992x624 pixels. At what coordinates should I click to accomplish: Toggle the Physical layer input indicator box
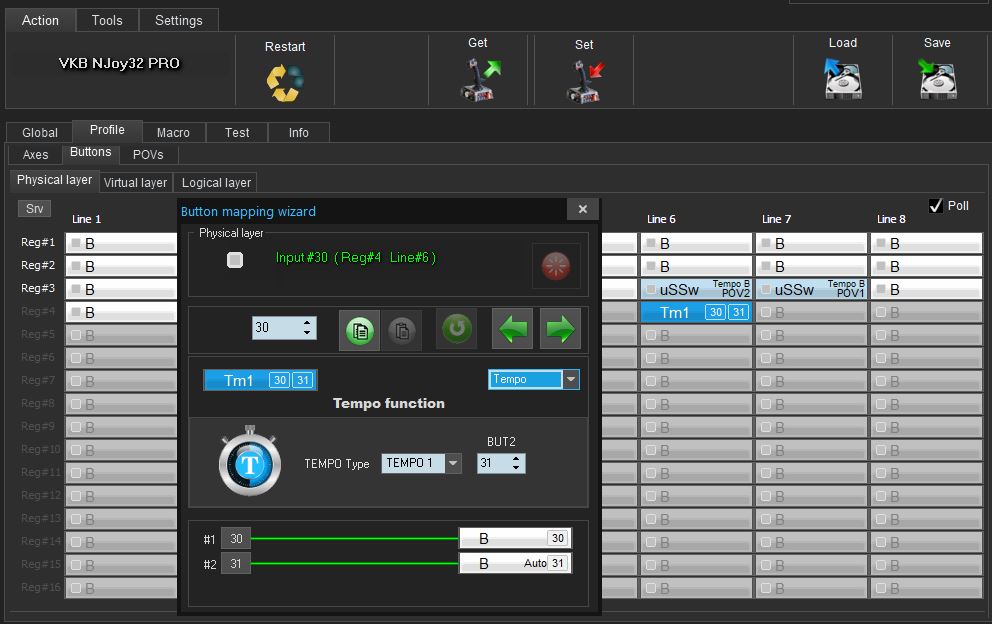235,260
